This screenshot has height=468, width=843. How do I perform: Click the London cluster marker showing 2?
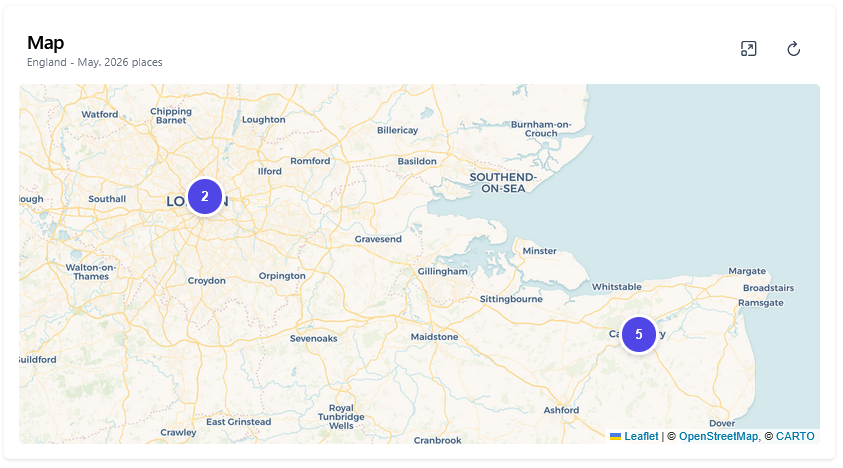pos(204,196)
